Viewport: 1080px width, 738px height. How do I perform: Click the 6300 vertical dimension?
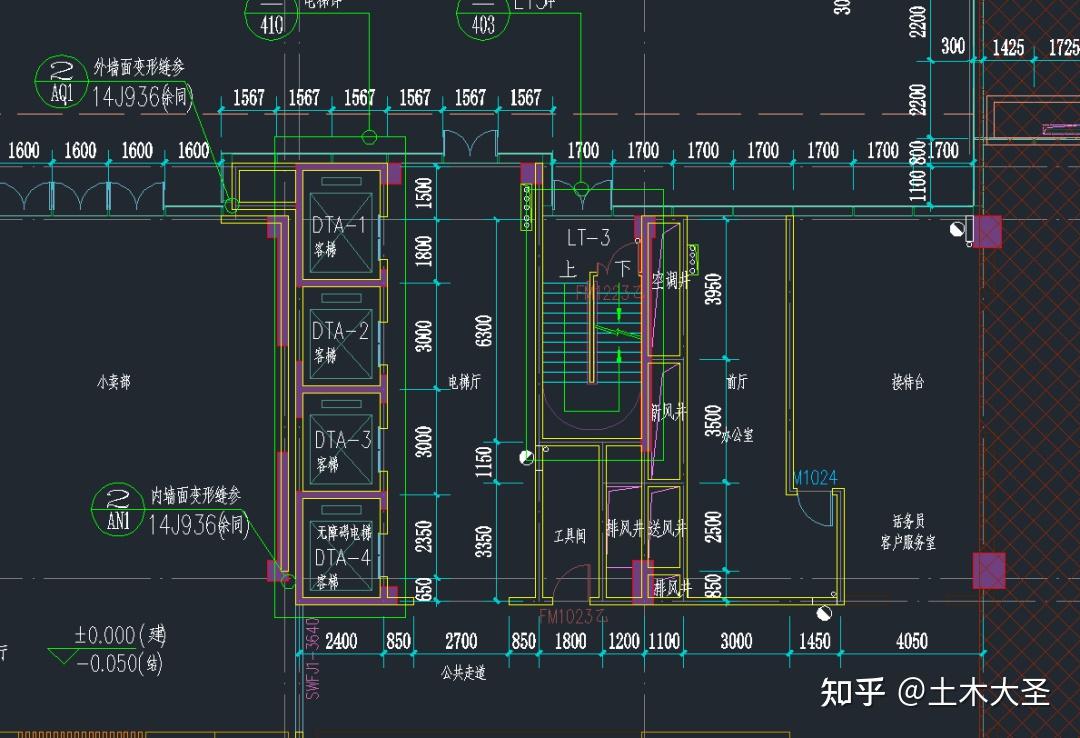(484, 331)
